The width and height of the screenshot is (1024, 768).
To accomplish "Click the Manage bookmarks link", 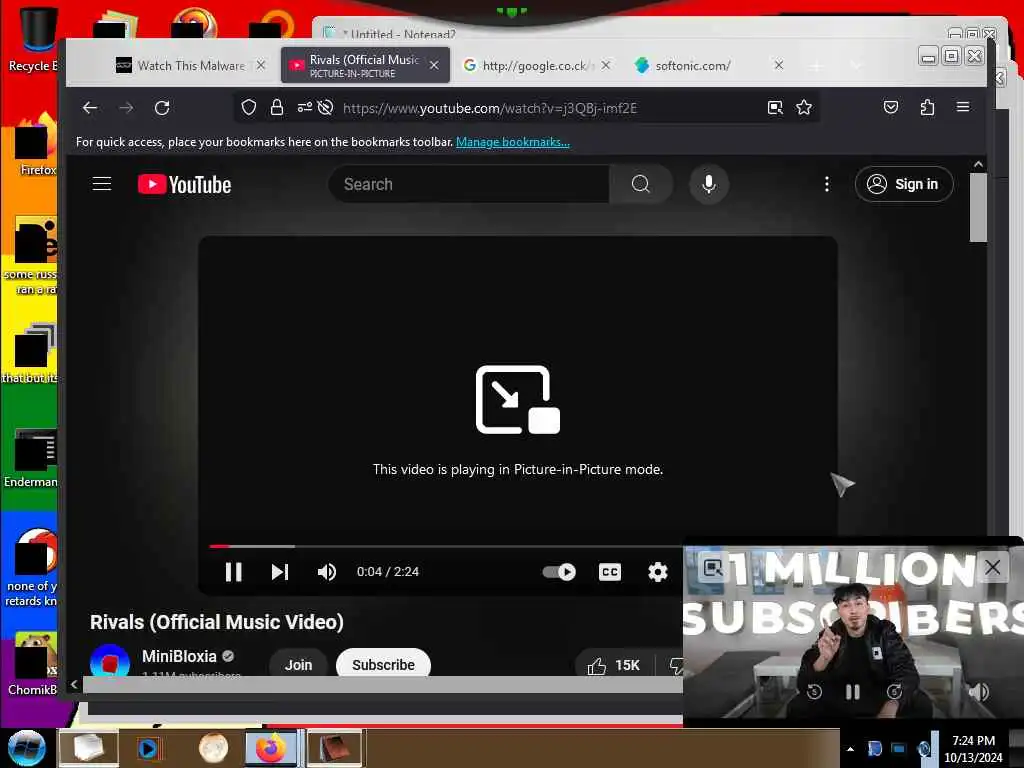I will [x=513, y=142].
